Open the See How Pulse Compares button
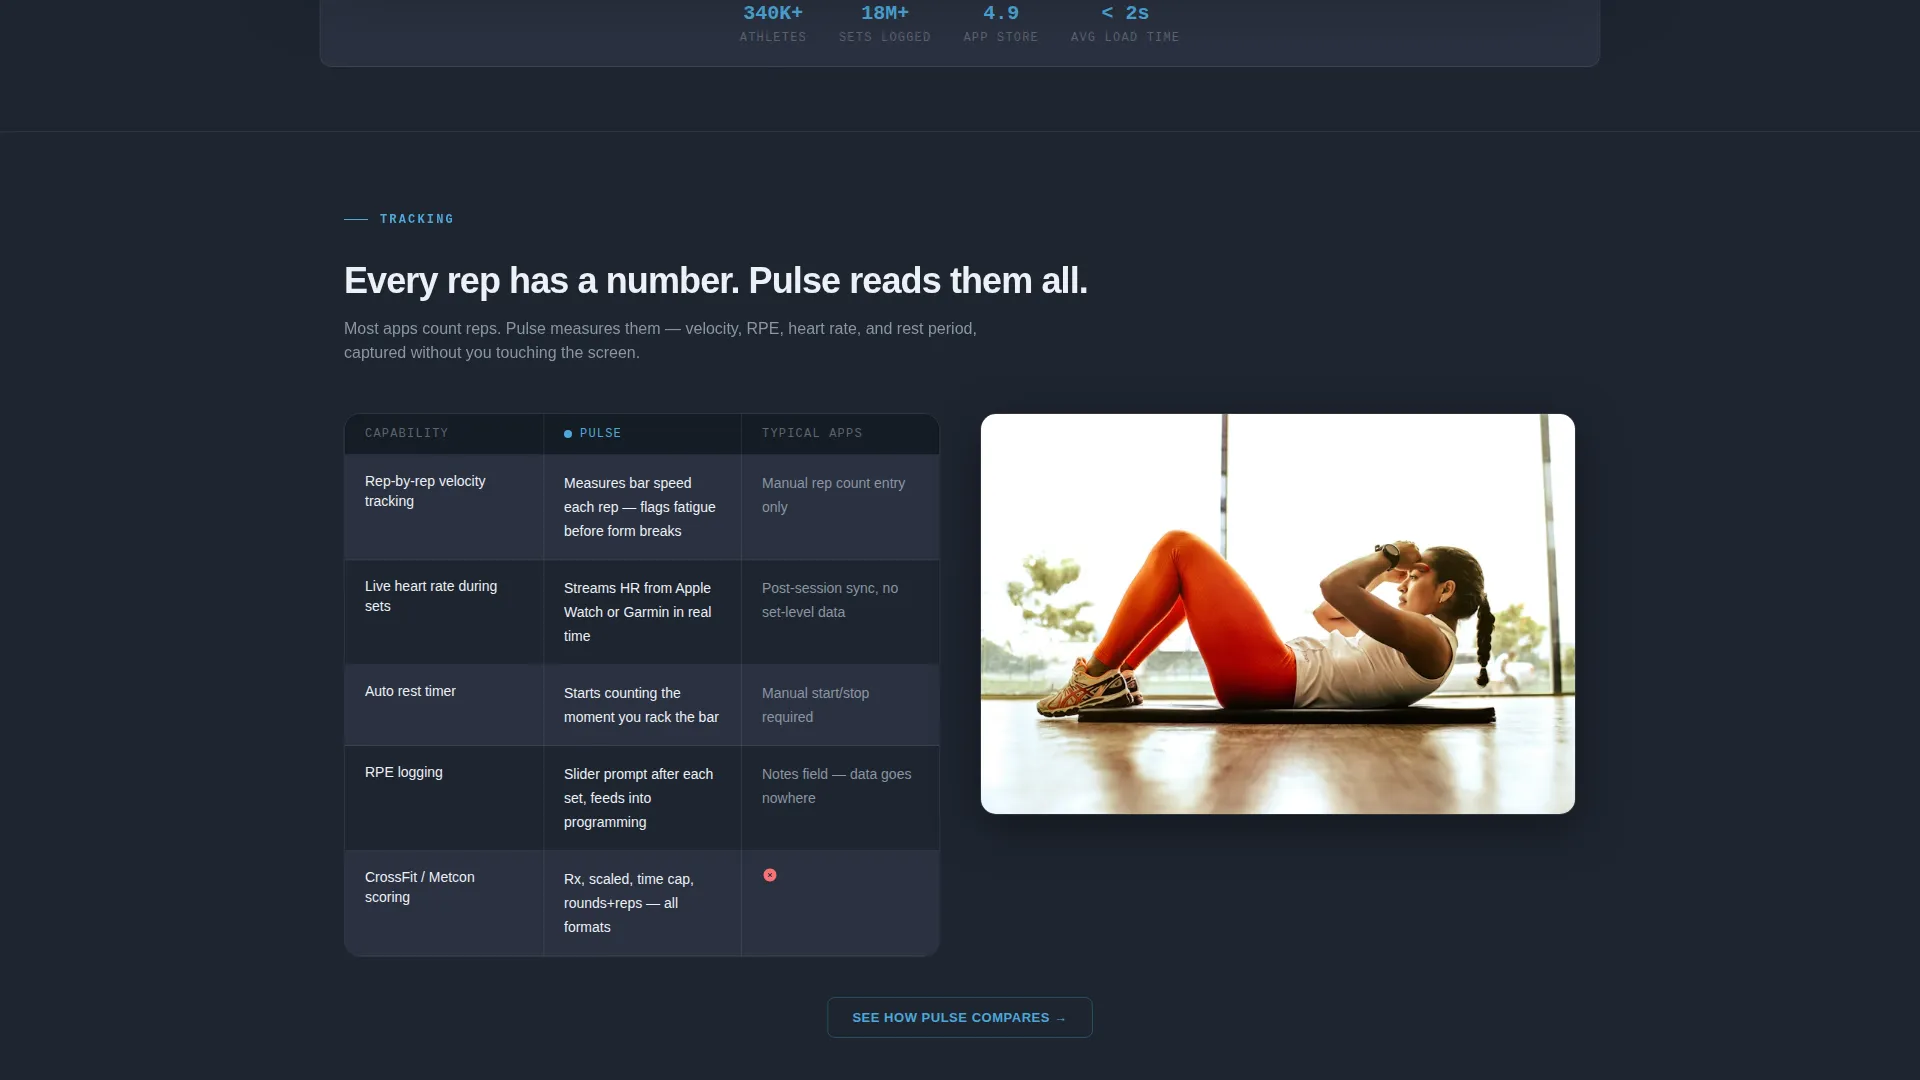Image resolution: width=1920 pixels, height=1080 pixels. click(960, 1017)
